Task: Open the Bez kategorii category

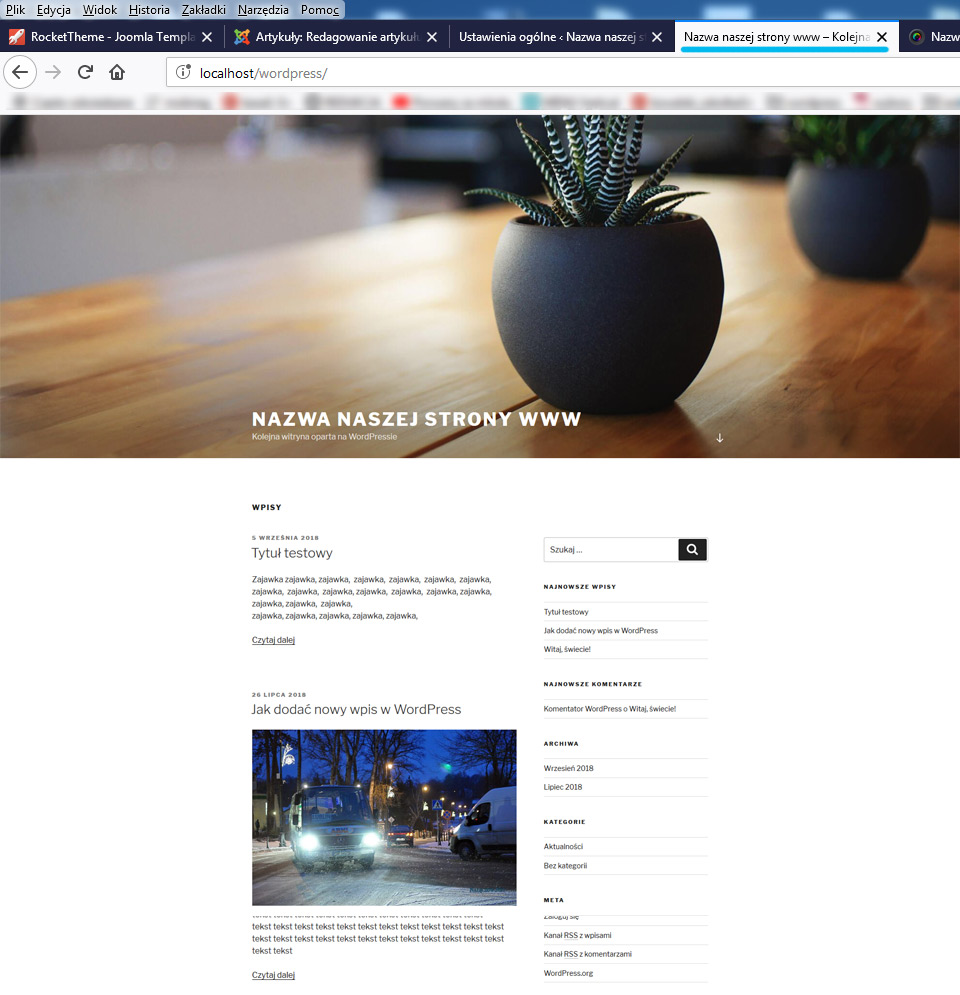Action: click(565, 866)
